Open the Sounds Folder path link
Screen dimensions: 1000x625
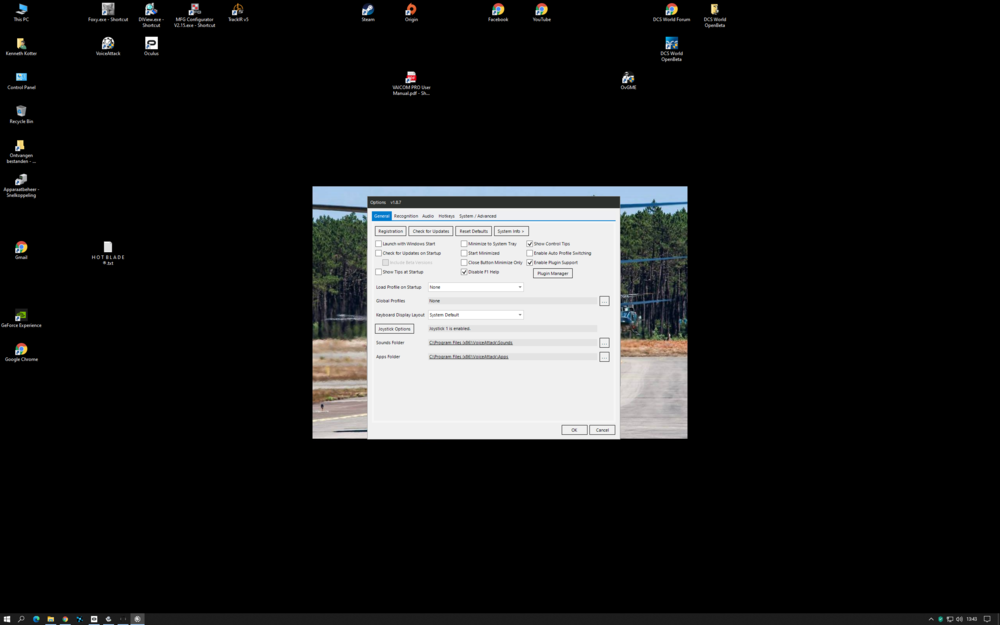coord(471,342)
